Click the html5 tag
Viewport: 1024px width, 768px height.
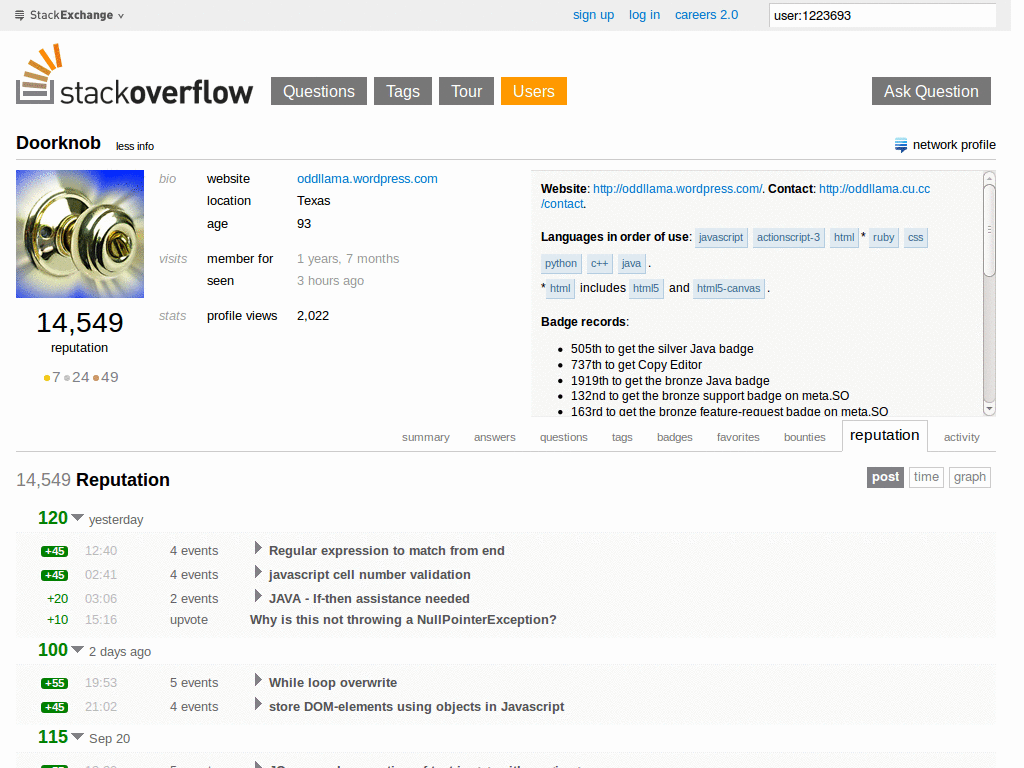(x=646, y=289)
